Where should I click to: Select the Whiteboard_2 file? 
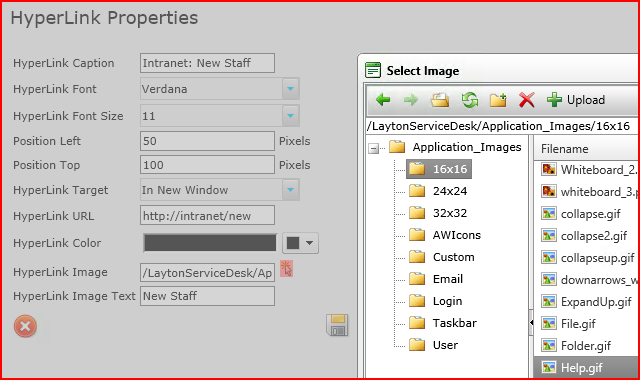(x=588, y=169)
